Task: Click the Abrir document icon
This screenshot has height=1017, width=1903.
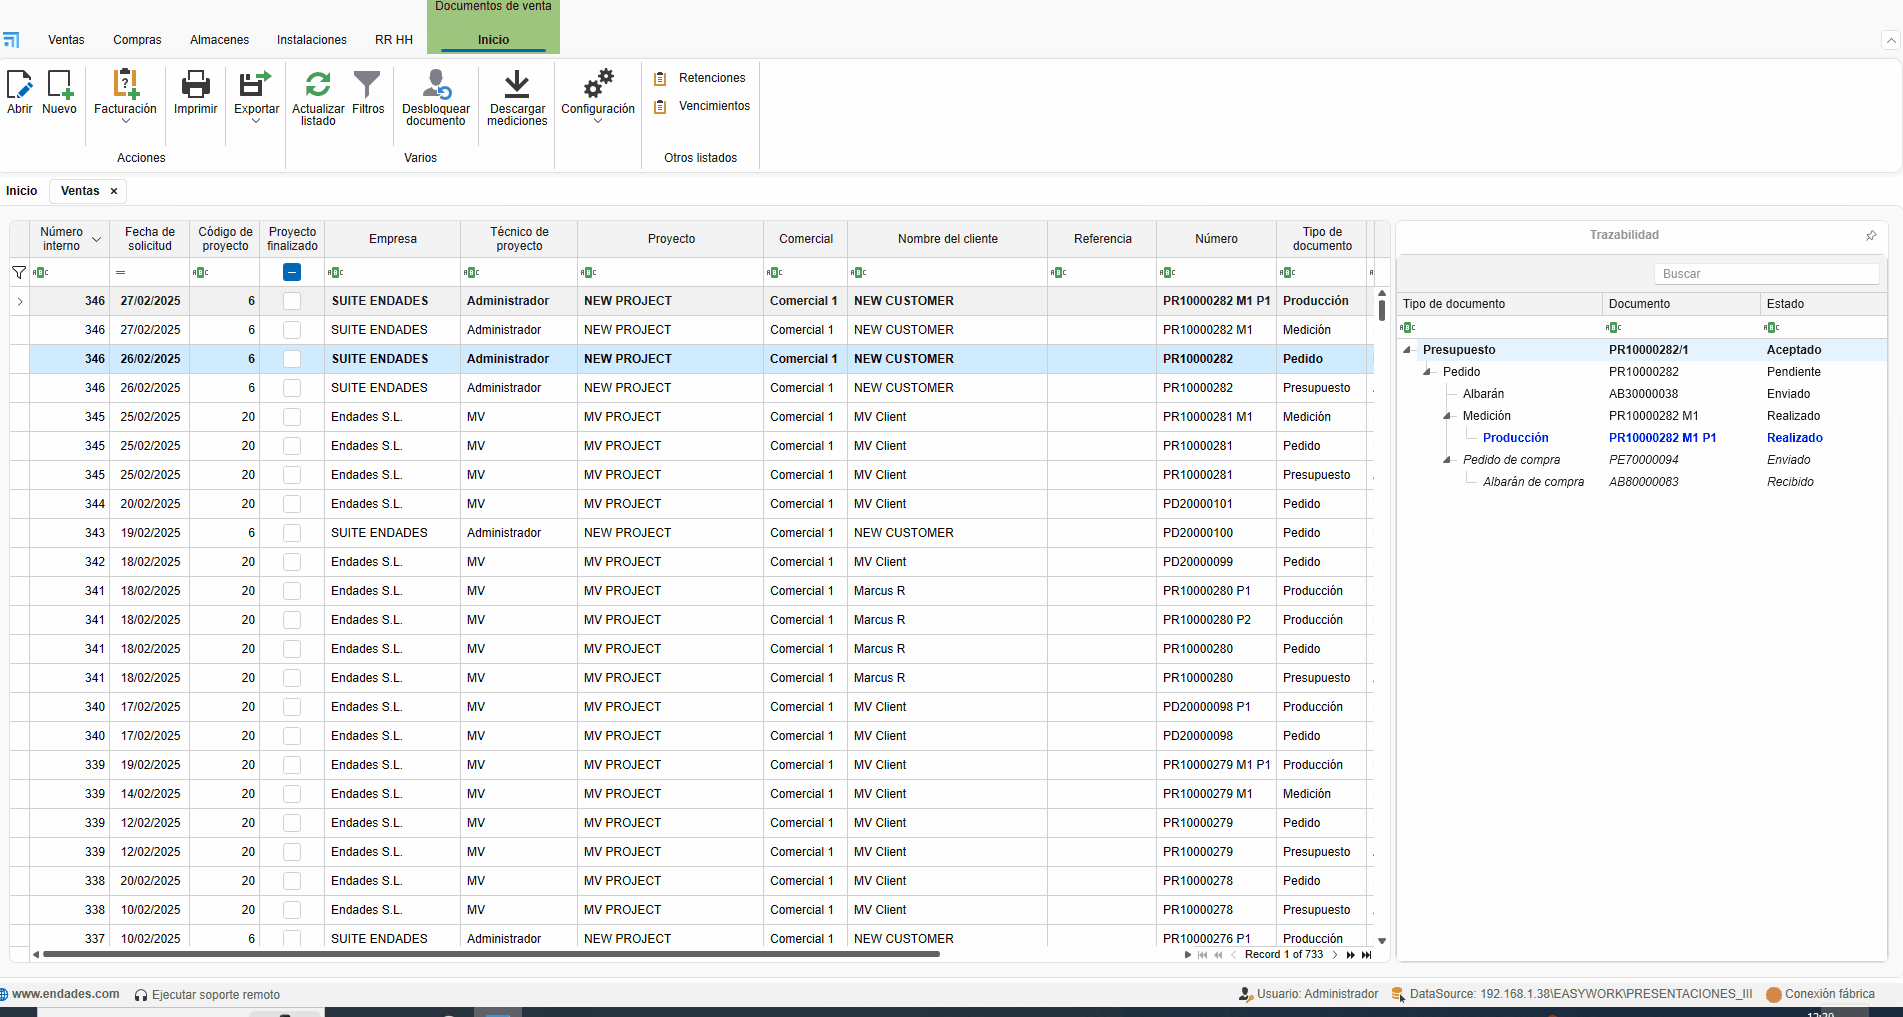Action: (x=19, y=84)
